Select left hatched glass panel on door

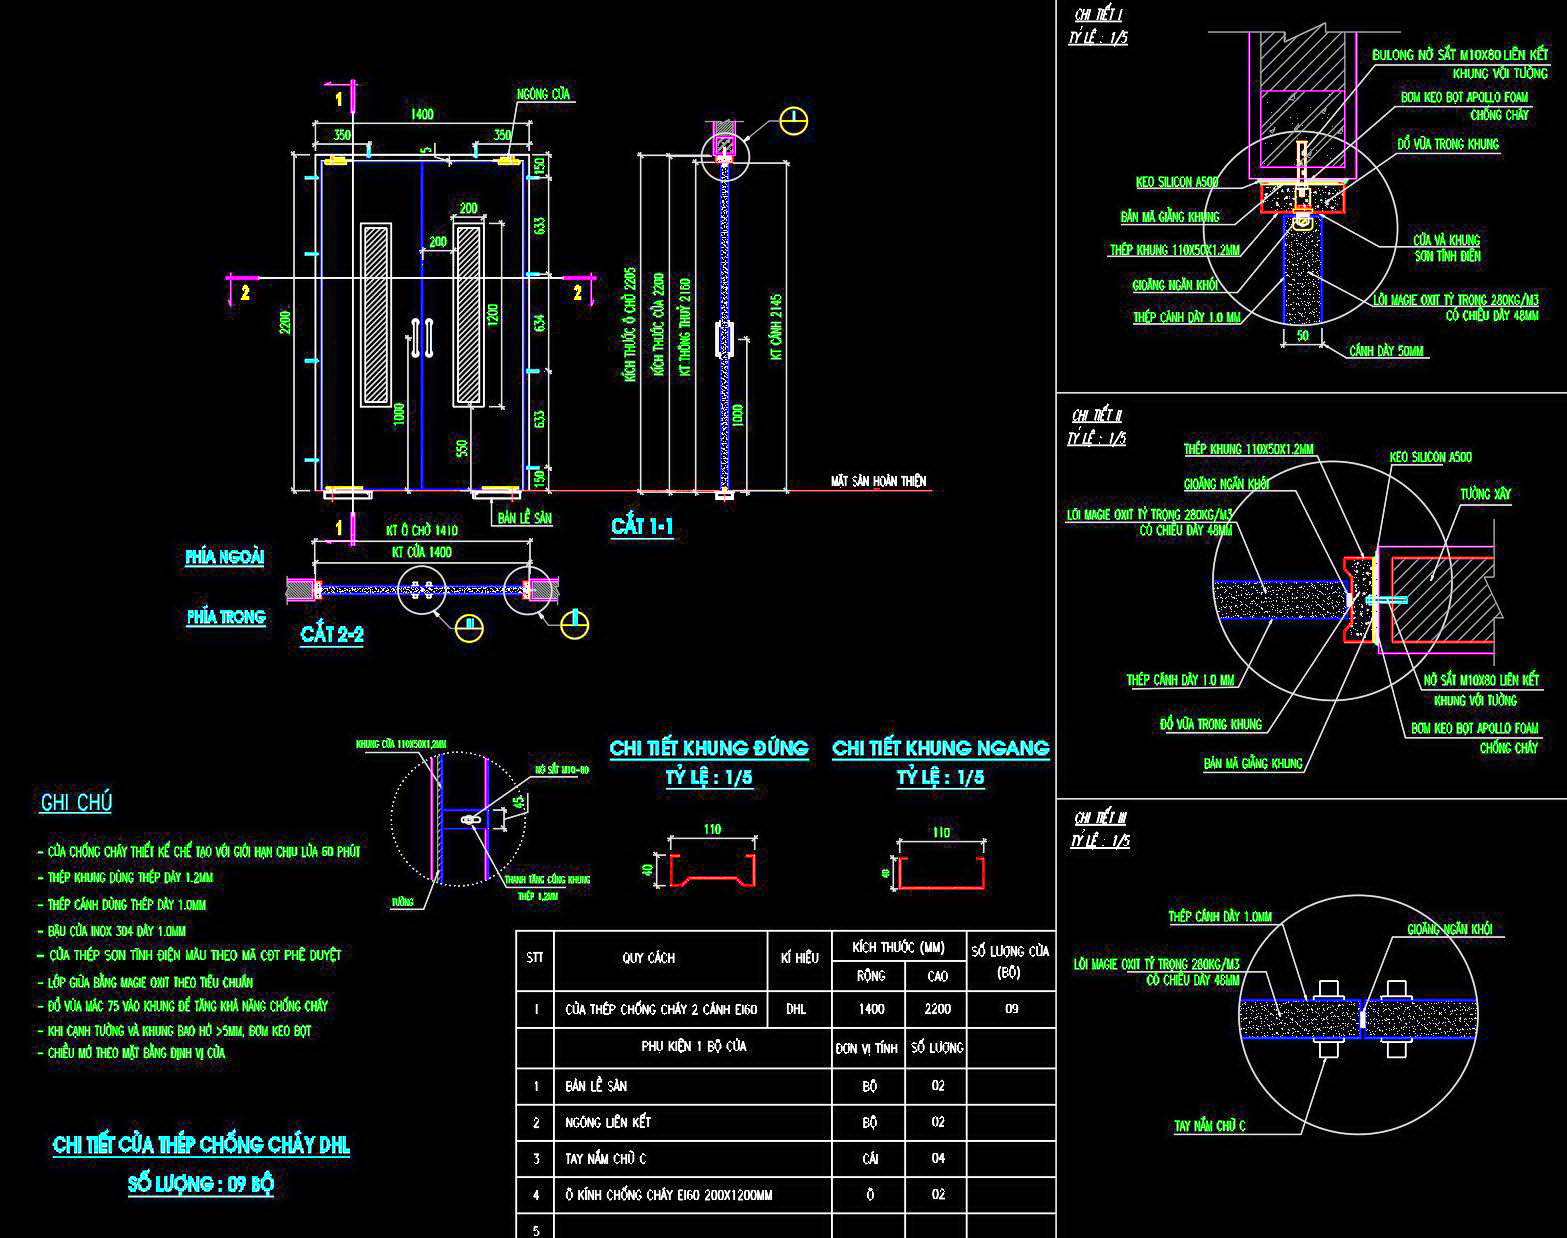coord(376,314)
